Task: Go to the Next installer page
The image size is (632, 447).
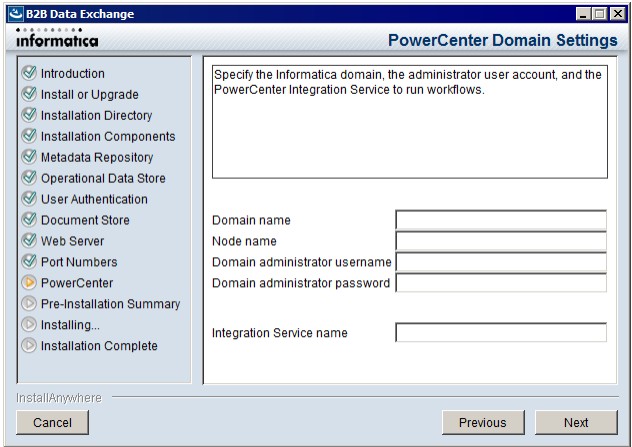Action: (576, 422)
